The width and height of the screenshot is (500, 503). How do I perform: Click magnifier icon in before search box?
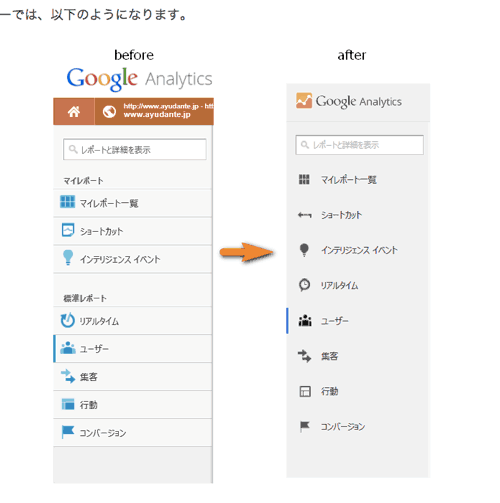coord(73,149)
